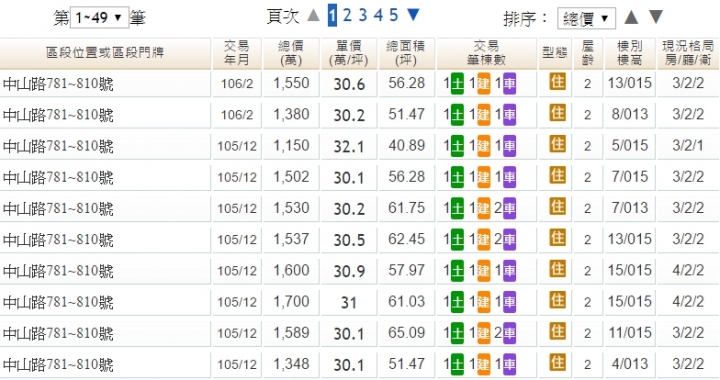Click green 土 icon in the 1,380 row
This screenshot has height=380, width=720.
click(x=457, y=115)
